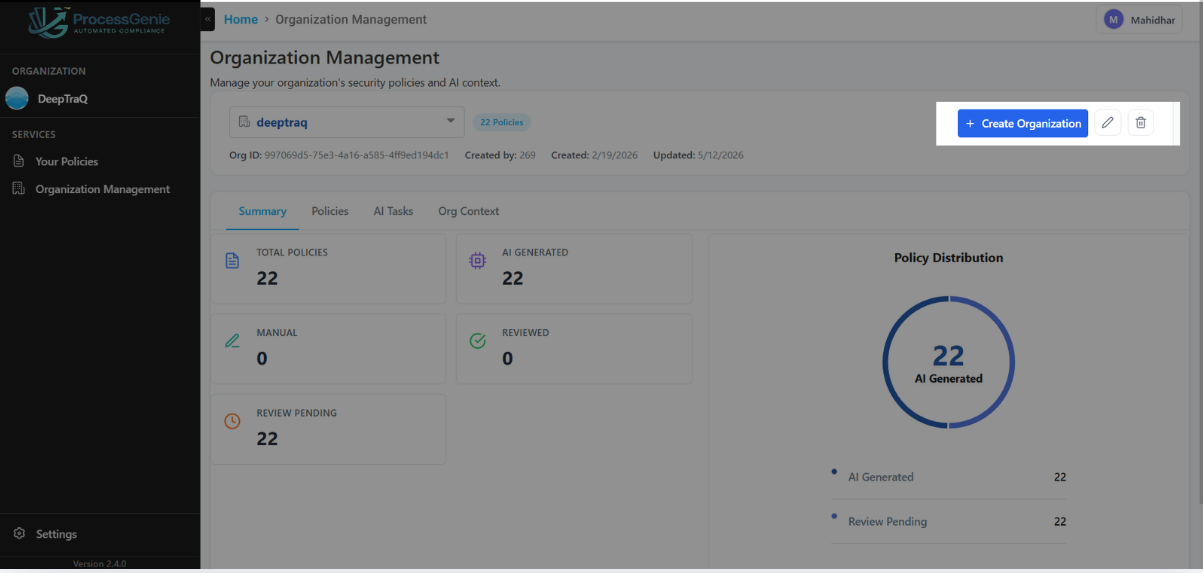The height and width of the screenshot is (573, 1203).
Task: Click the Manual pencil icon
Action: 232,341
